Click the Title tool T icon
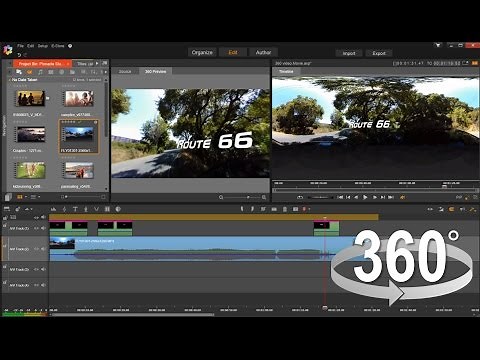The height and width of the screenshot is (360, 480). pos(75,209)
